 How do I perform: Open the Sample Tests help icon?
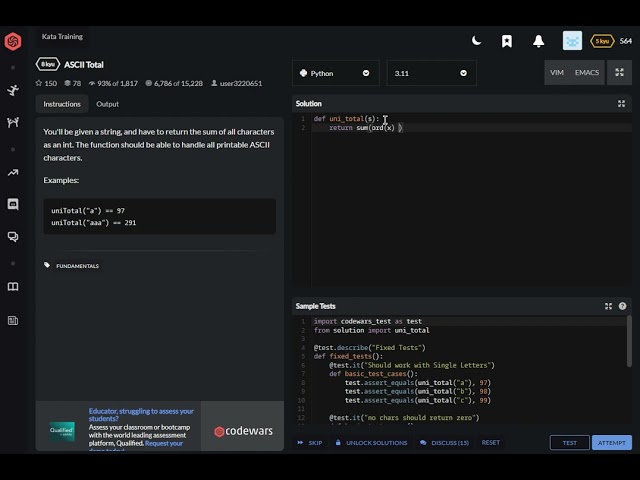[622, 306]
